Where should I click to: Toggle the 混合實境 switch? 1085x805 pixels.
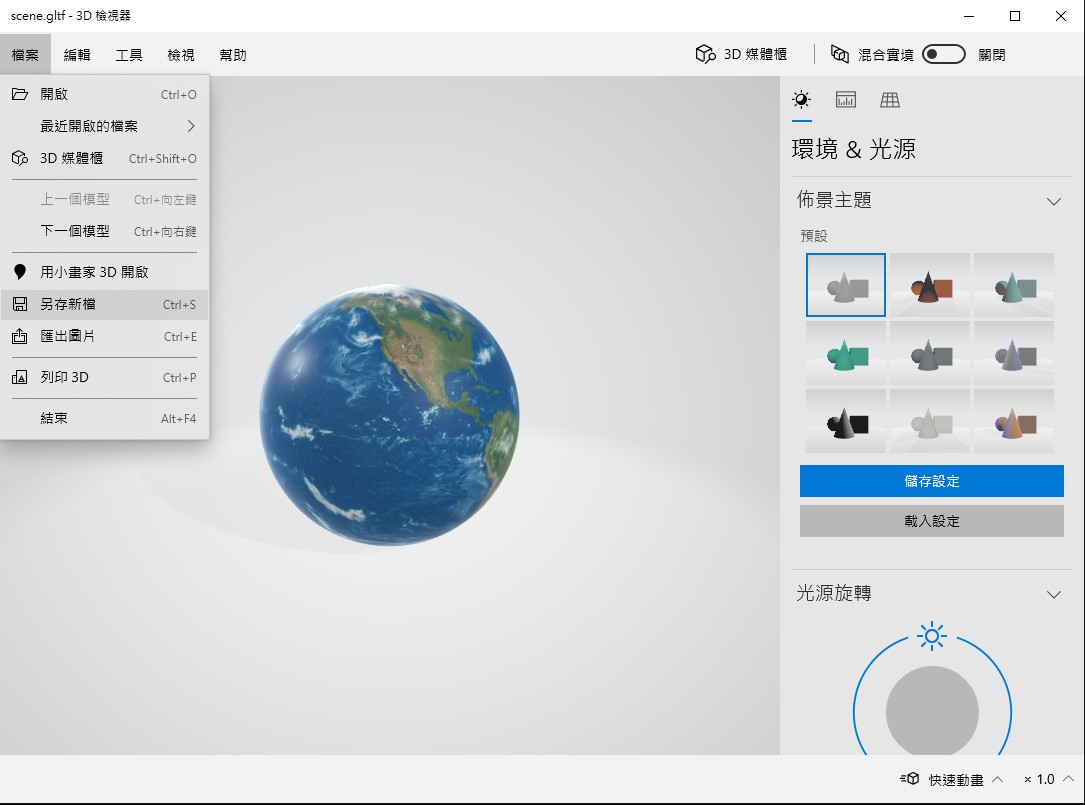coord(943,55)
